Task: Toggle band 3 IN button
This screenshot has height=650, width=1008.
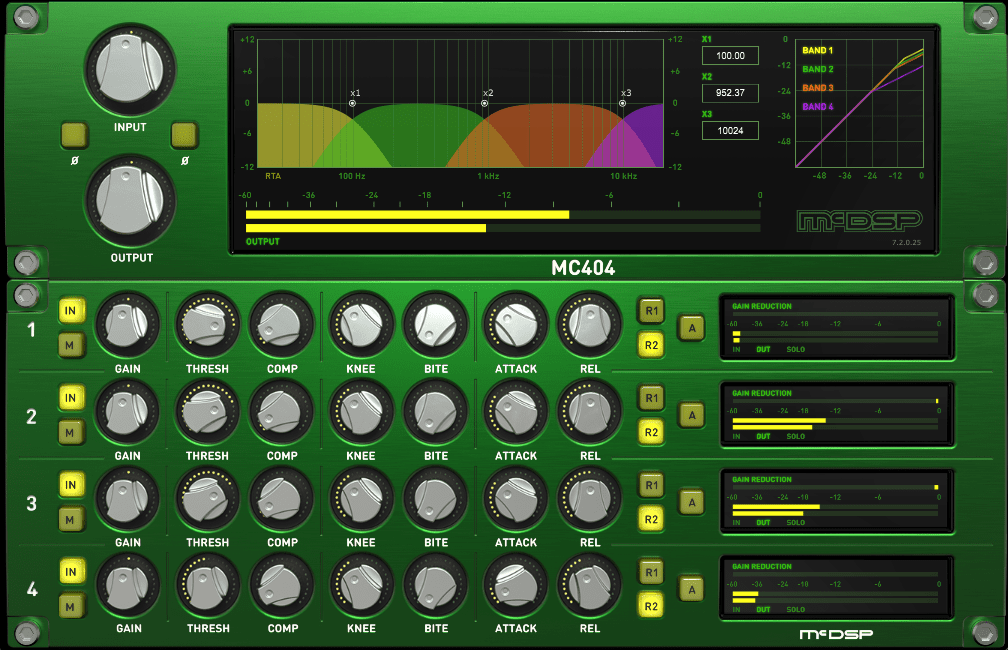Action: point(71,485)
